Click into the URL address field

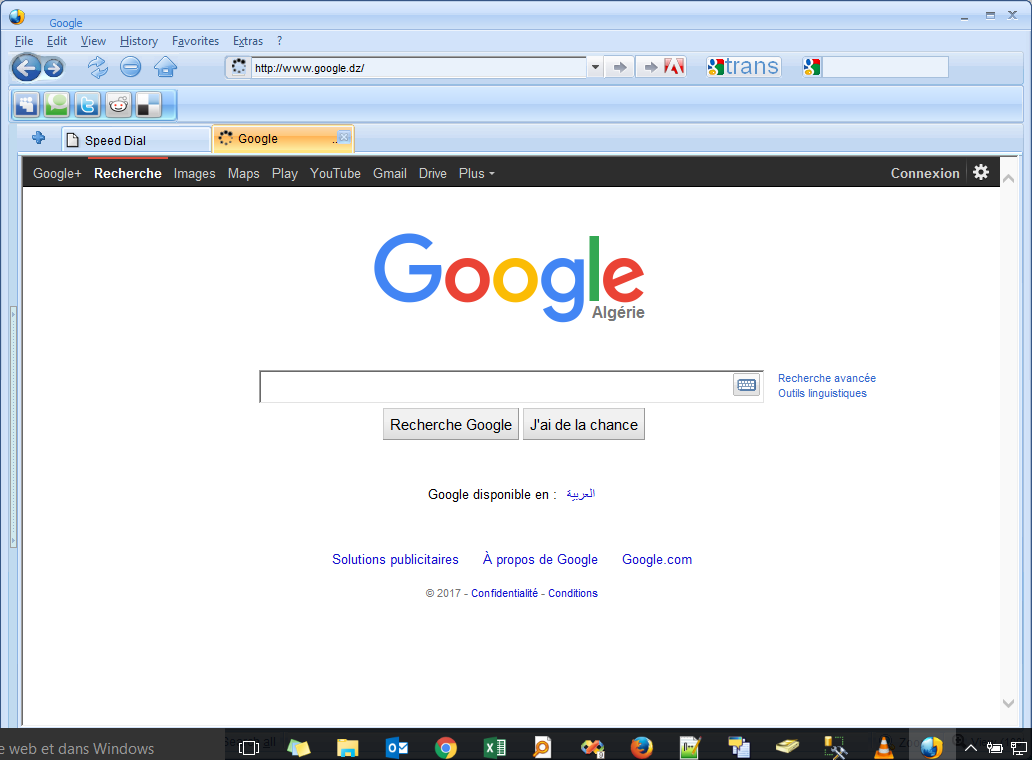click(418, 67)
